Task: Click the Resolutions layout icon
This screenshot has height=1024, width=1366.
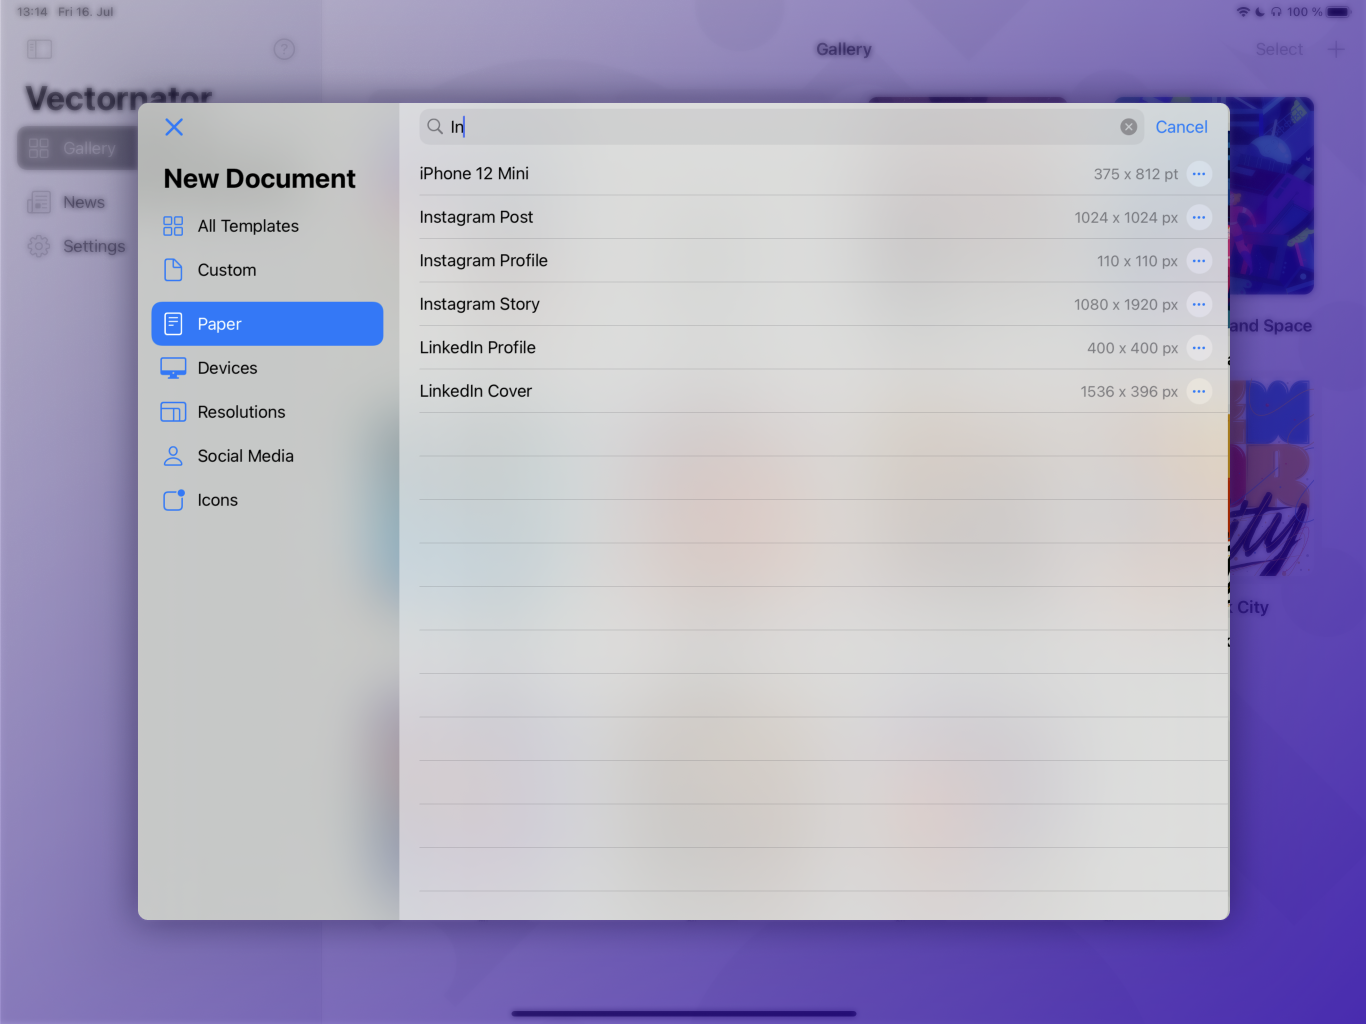Action: pos(173,412)
